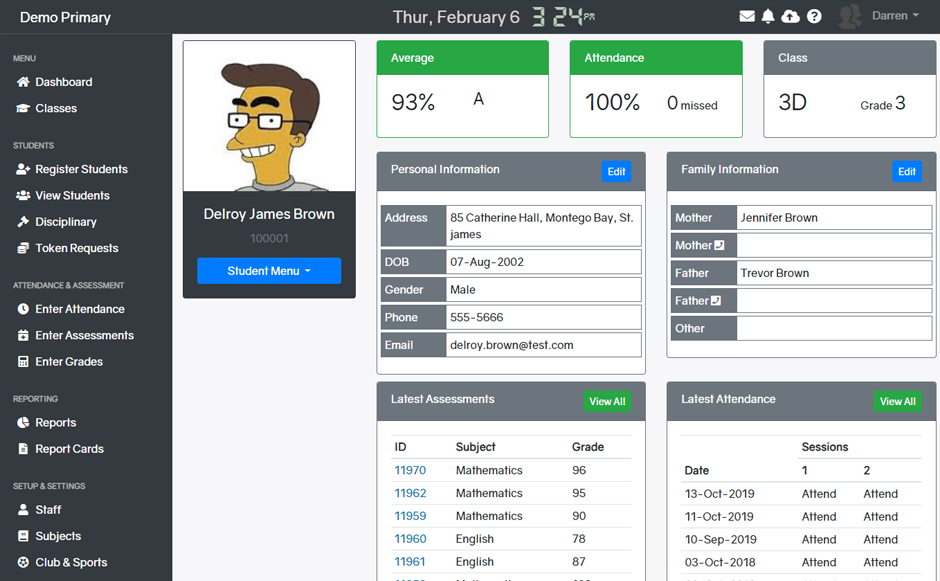940x581 pixels.
Task: Click the Demo Primary school title
Action: point(65,17)
